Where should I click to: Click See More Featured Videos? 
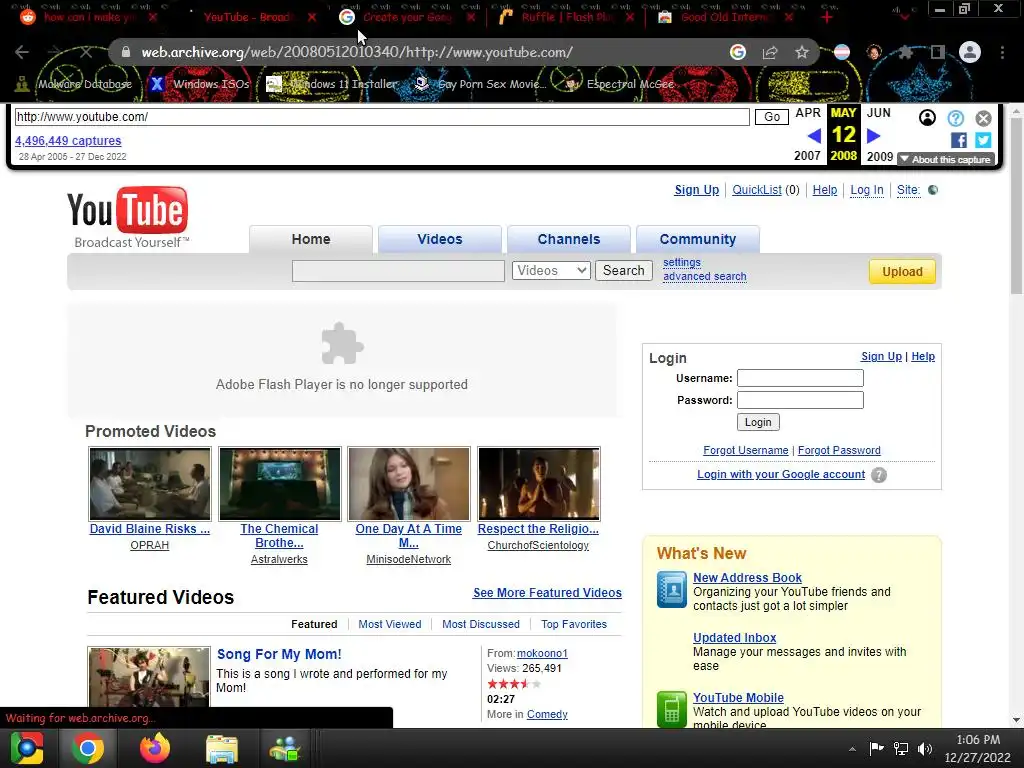547,593
